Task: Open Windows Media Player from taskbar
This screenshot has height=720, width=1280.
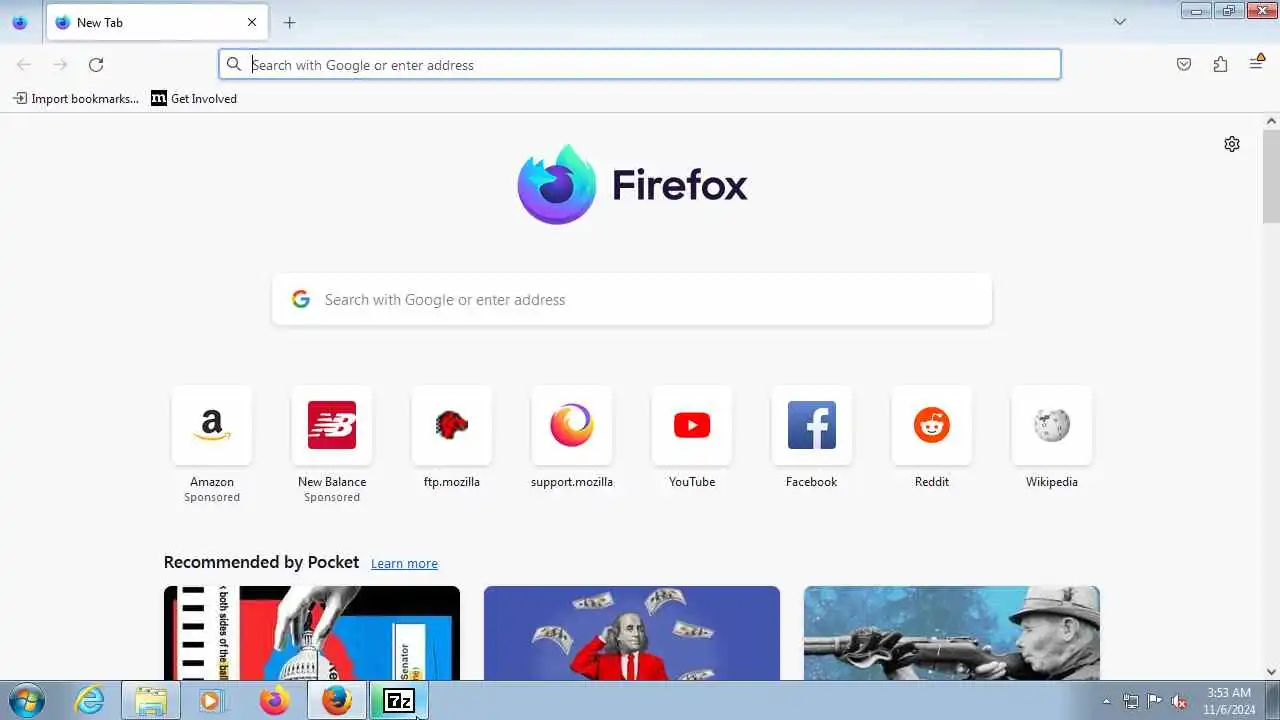Action: [x=211, y=701]
